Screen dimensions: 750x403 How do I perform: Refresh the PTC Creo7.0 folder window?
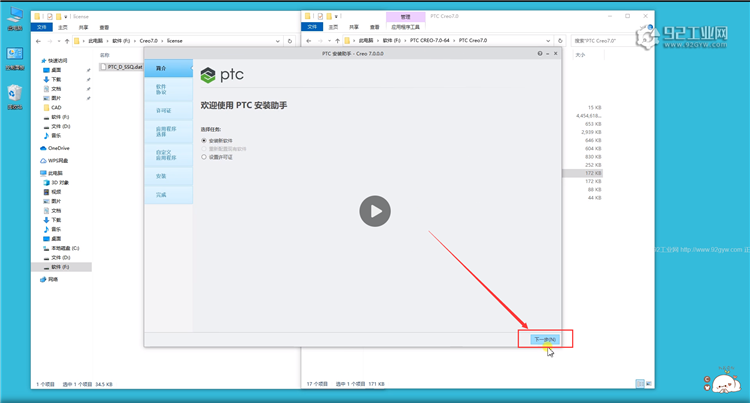click(x=560, y=41)
